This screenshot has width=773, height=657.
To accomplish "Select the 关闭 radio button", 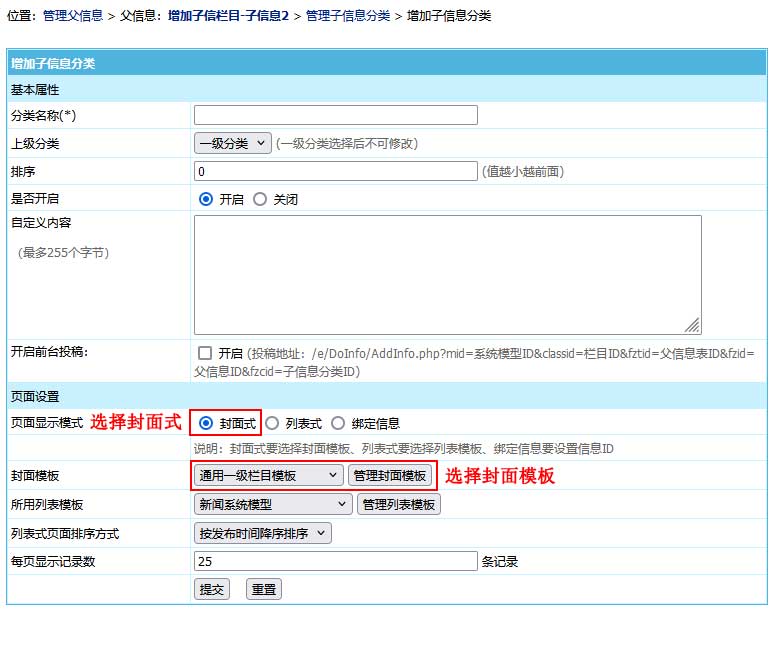I will click(261, 199).
